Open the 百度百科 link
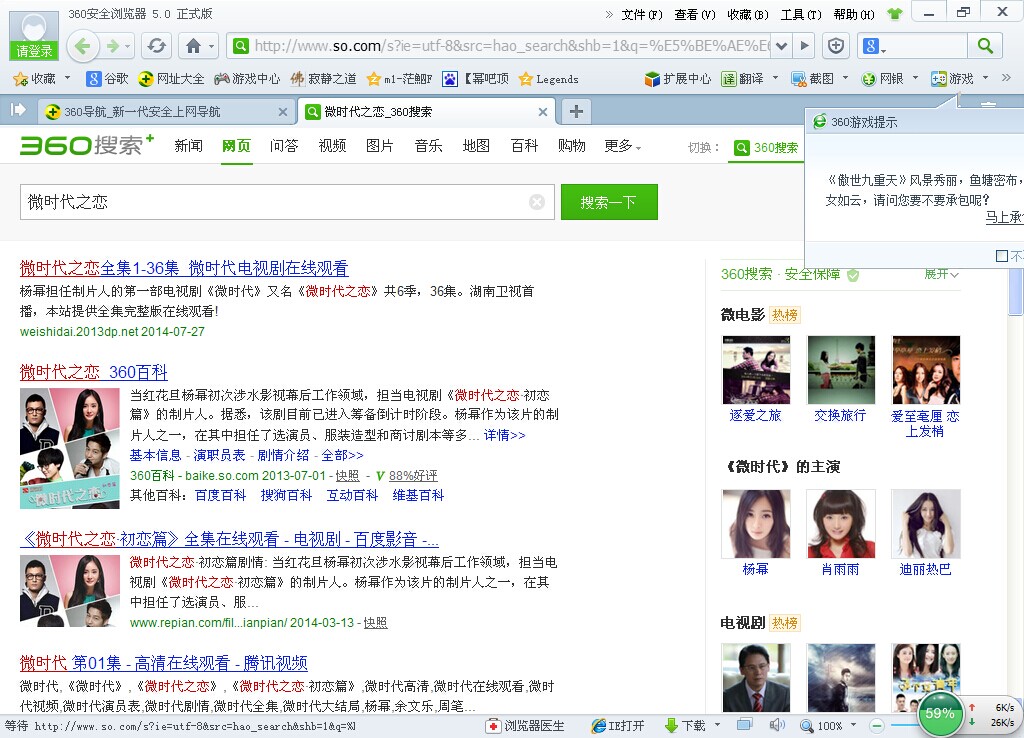The image size is (1024, 738). pyautogui.click(x=221, y=495)
